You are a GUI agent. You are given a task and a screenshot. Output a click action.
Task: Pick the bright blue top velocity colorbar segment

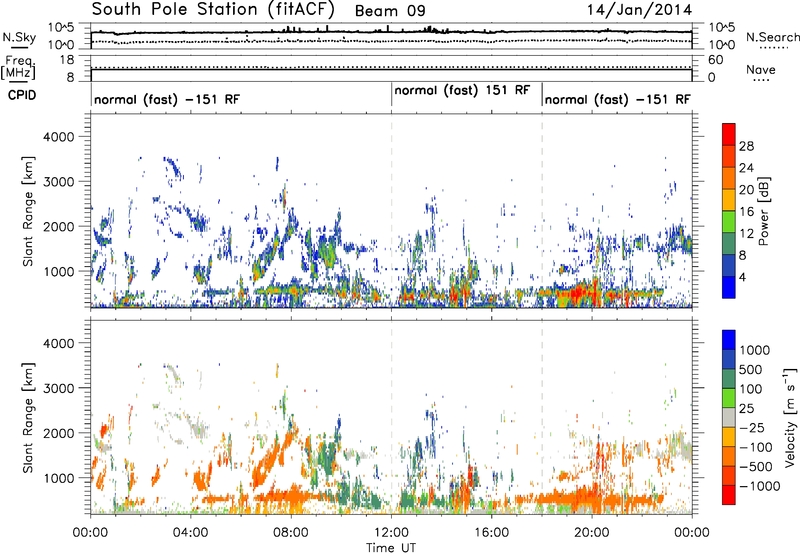point(729,340)
